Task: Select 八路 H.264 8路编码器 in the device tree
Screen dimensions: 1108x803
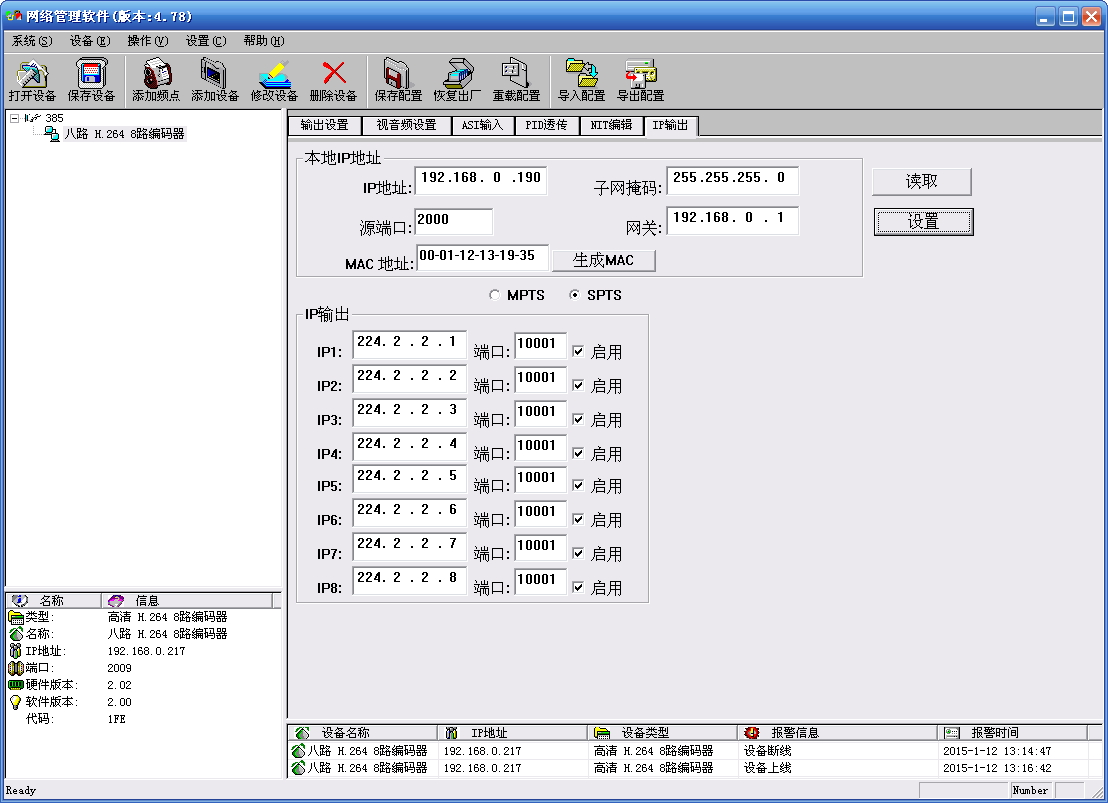Action: pos(124,134)
